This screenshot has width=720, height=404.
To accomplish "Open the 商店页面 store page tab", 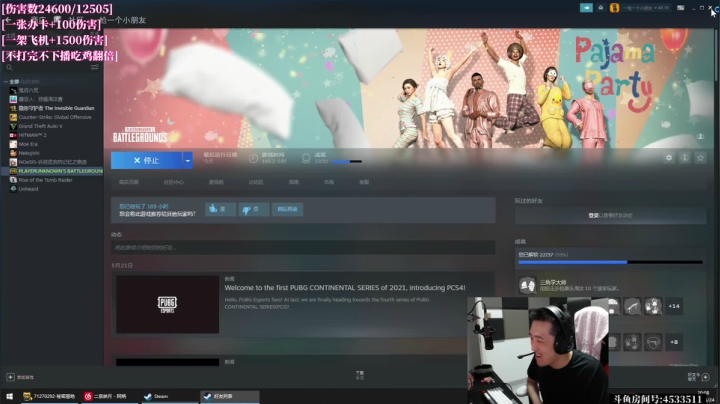I will point(129,182).
